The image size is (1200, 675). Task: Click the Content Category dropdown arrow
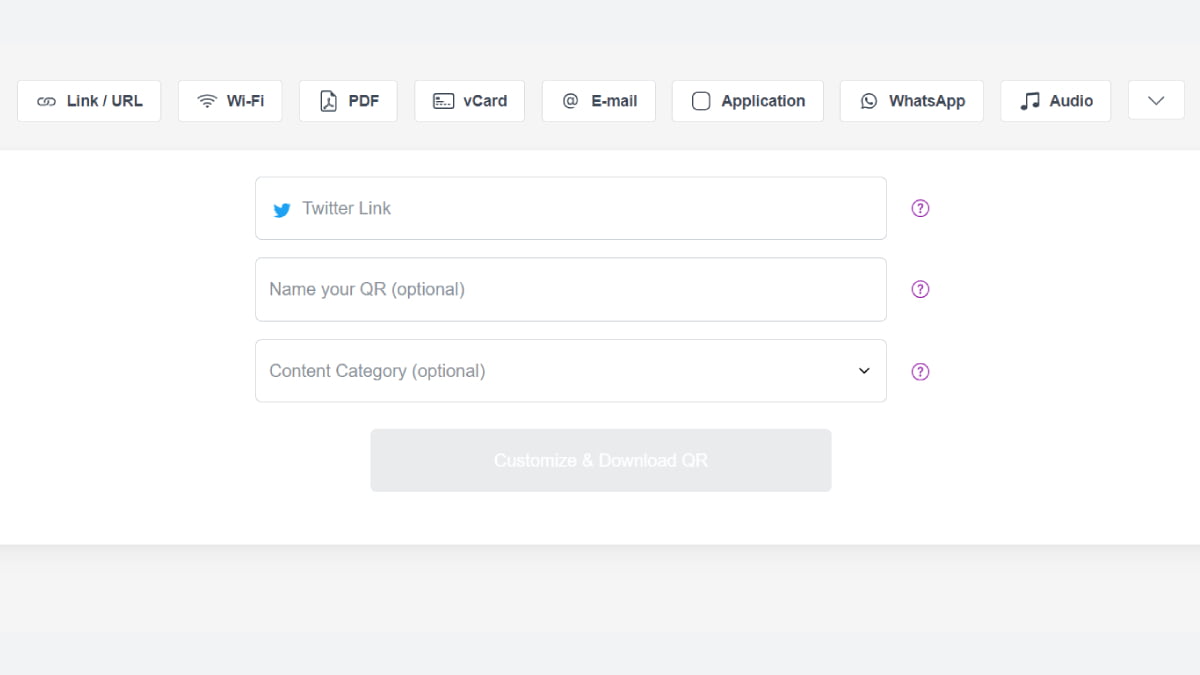(x=864, y=371)
